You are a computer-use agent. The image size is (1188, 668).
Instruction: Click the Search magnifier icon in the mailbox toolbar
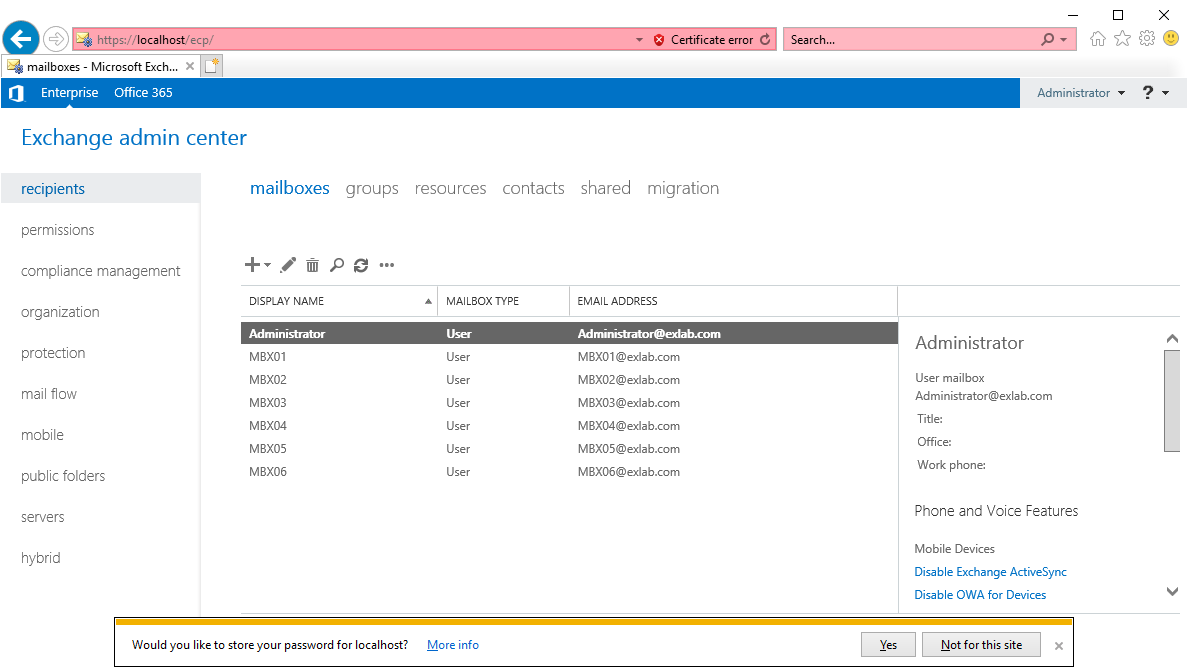tap(336, 264)
